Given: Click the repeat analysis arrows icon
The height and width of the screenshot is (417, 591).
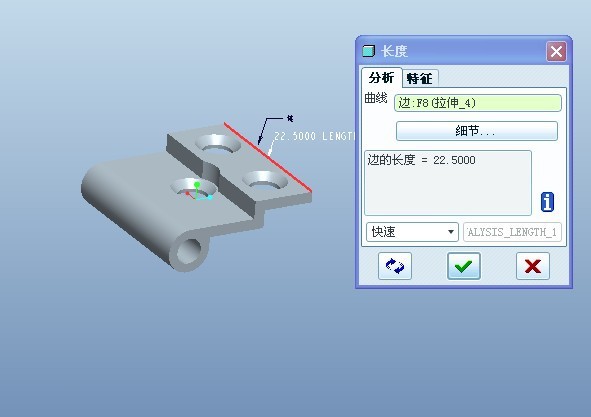Looking at the screenshot, I should (x=395, y=266).
